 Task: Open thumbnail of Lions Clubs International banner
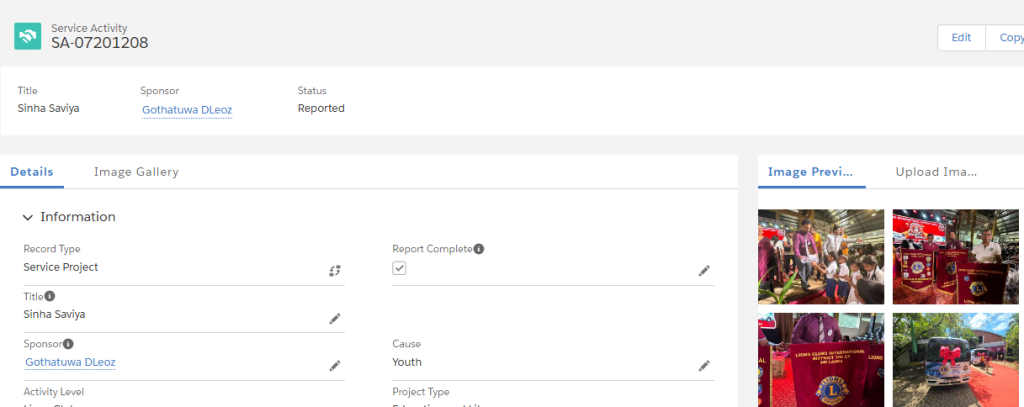821,360
